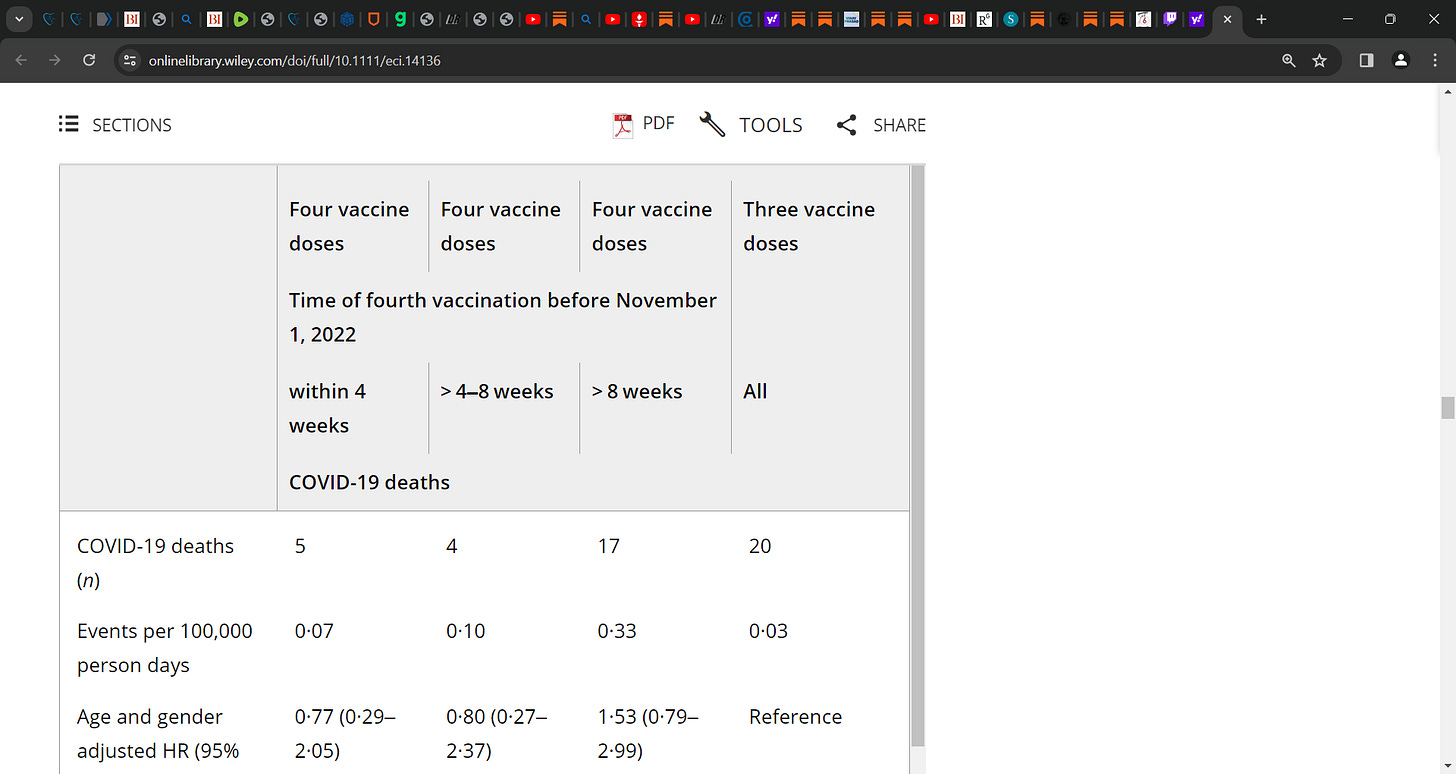Switch to the ResearchGate RG tab
The image size is (1456, 774).
point(984,19)
